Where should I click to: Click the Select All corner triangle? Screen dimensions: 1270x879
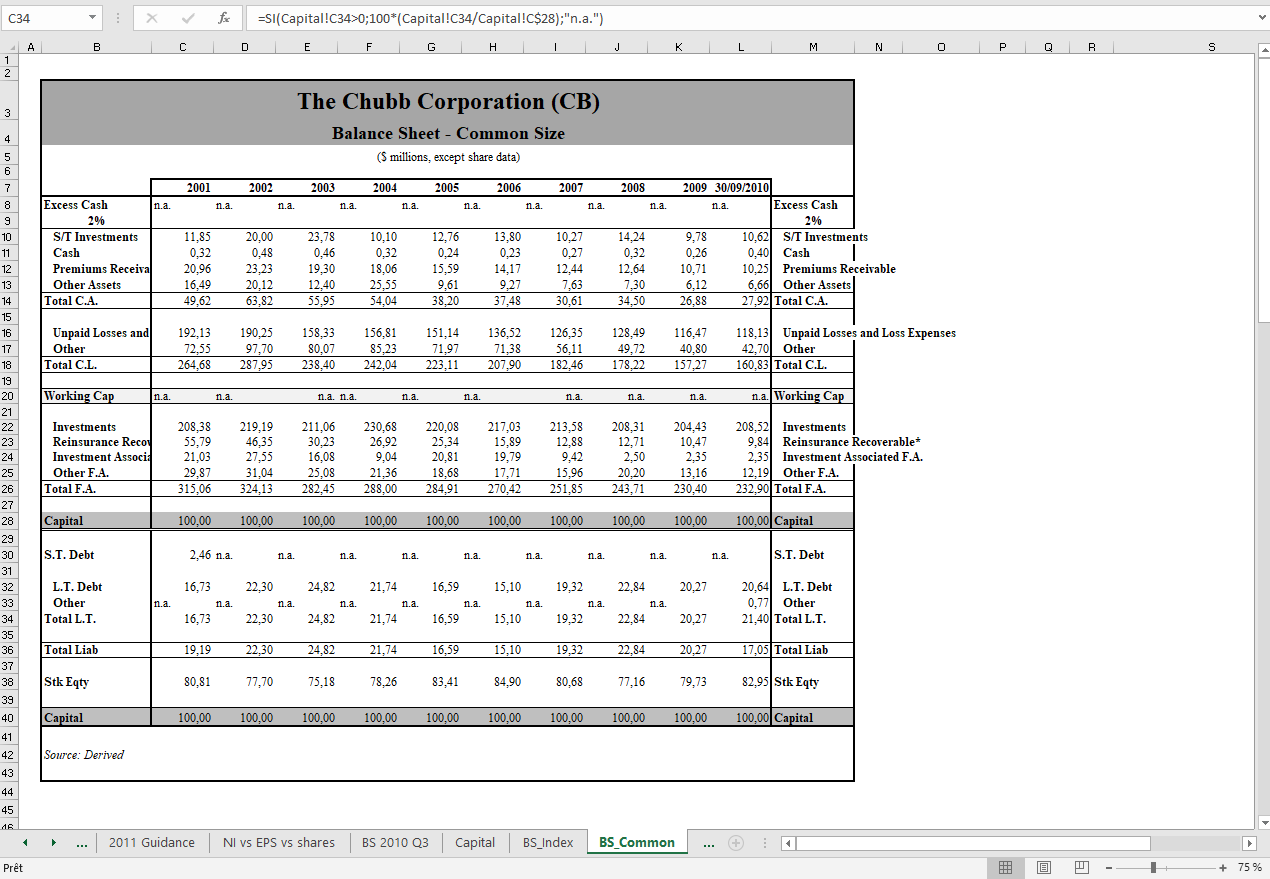11,47
